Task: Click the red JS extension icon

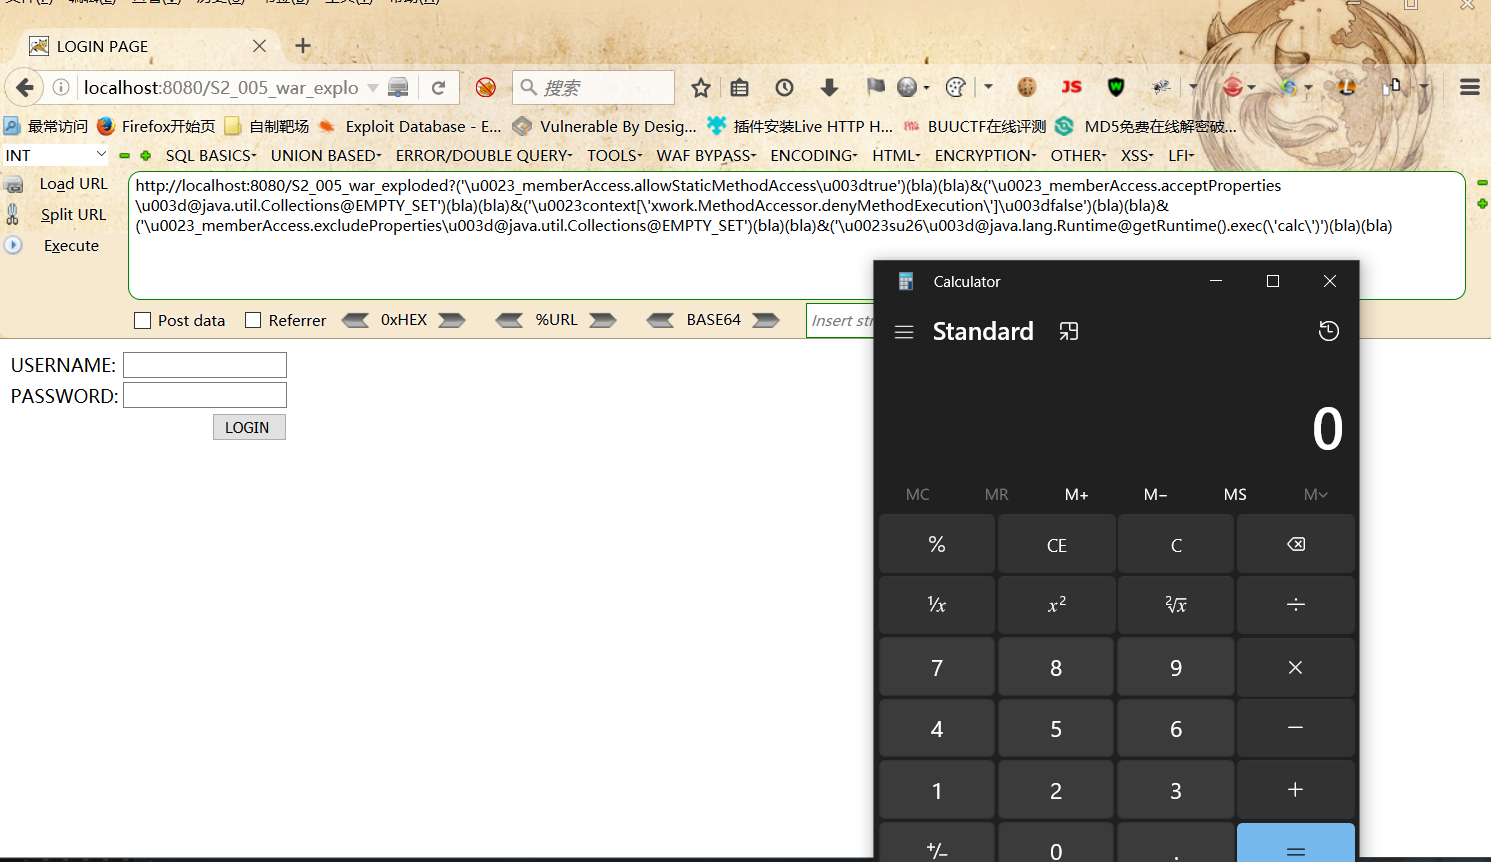Action: 1071,87
